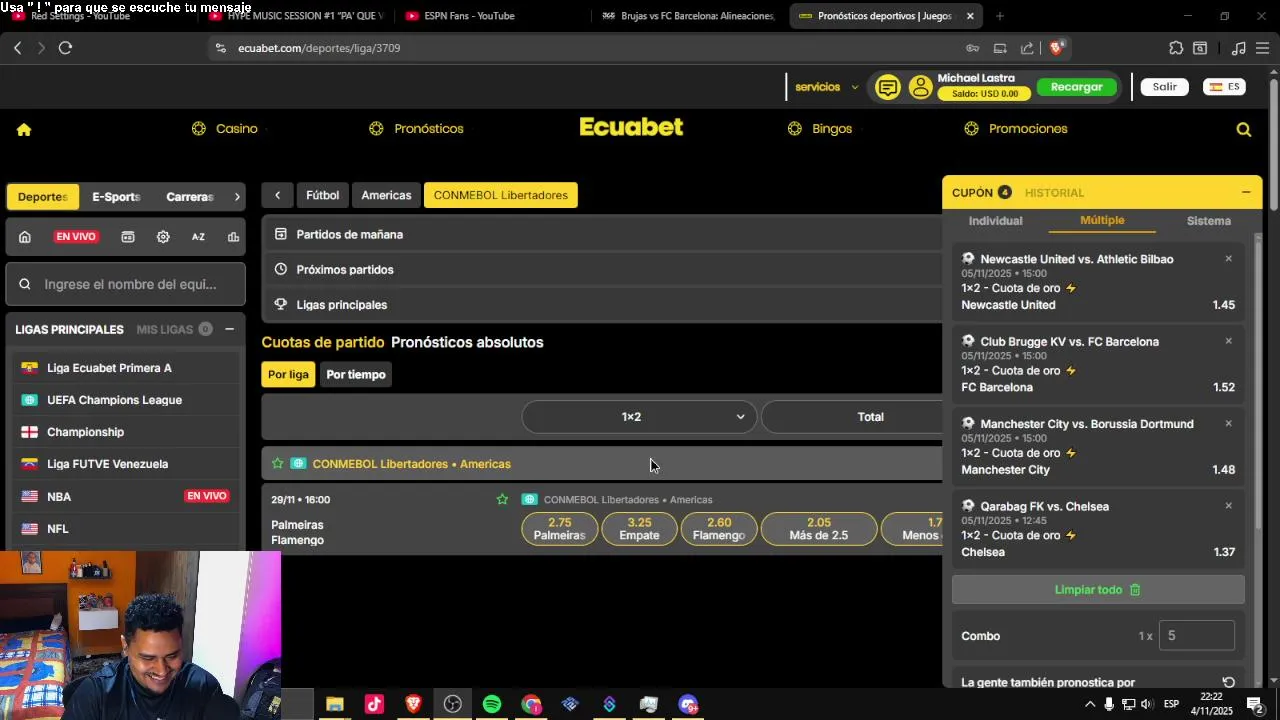Open Pronósticos absolutos view
This screenshot has height=720, width=1280.
467,342
